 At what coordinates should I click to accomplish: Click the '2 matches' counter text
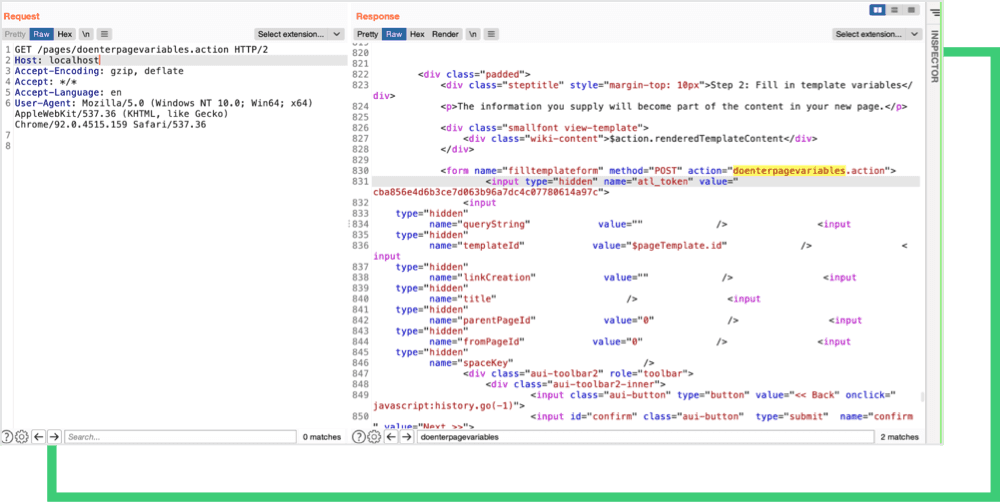coord(899,437)
